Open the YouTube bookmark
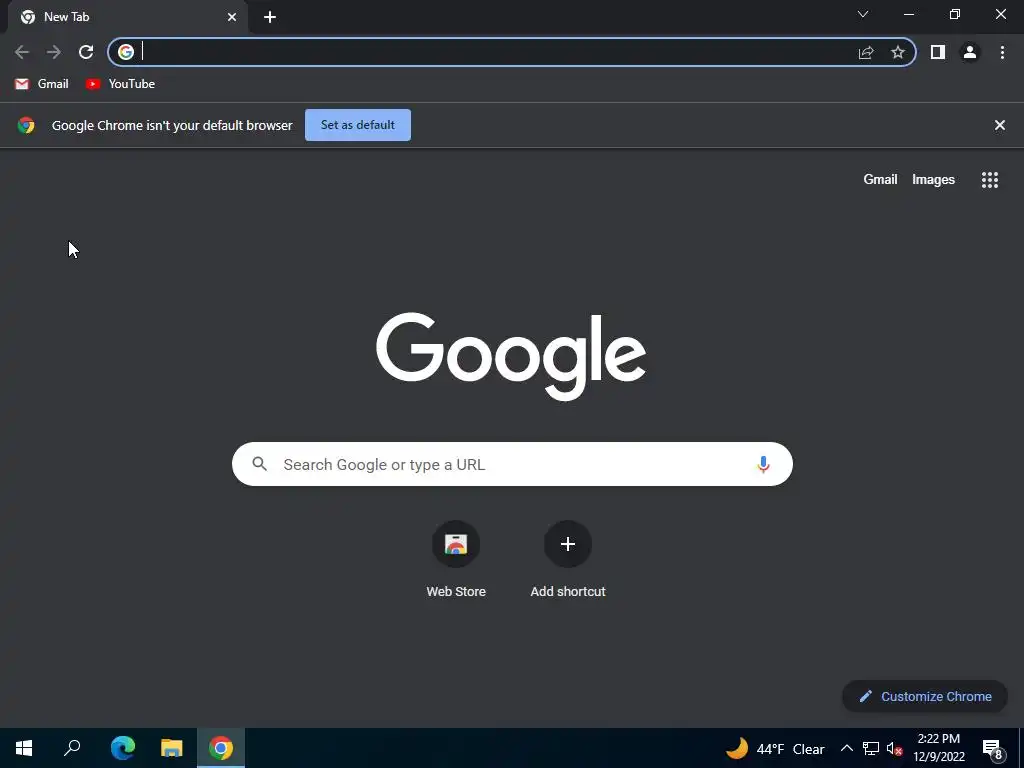Image resolution: width=1024 pixels, height=768 pixels. [x=121, y=84]
